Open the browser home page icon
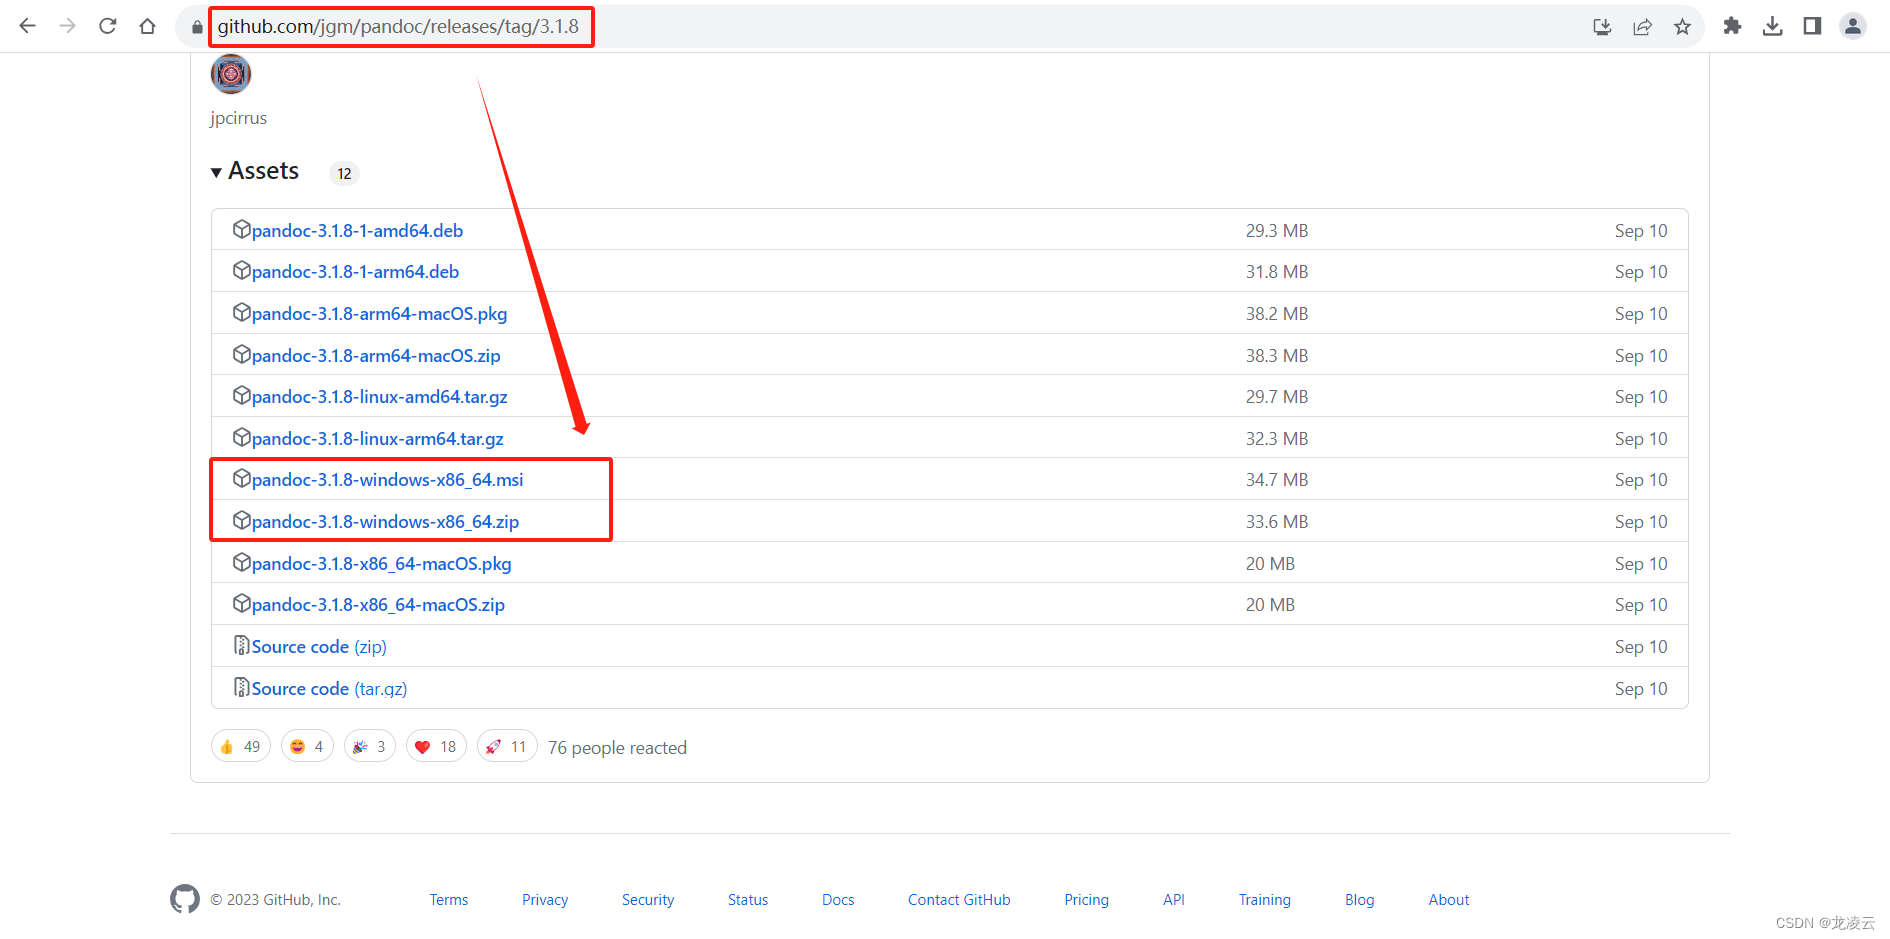 tap(147, 26)
